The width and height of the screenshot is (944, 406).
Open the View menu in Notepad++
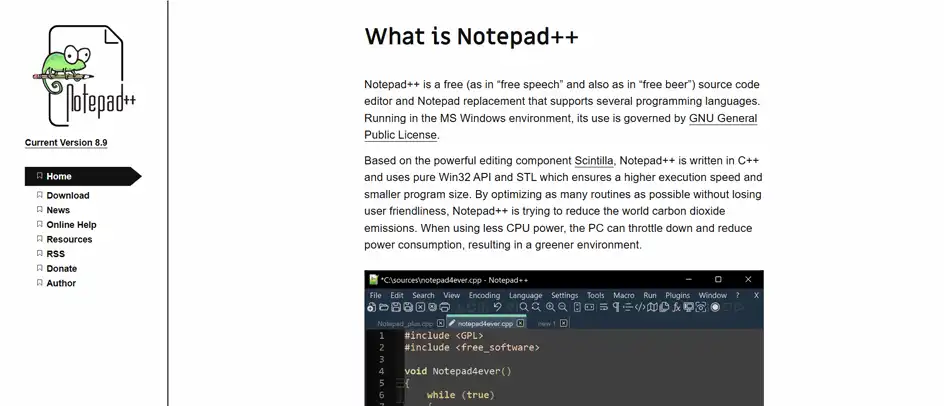coord(452,295)
